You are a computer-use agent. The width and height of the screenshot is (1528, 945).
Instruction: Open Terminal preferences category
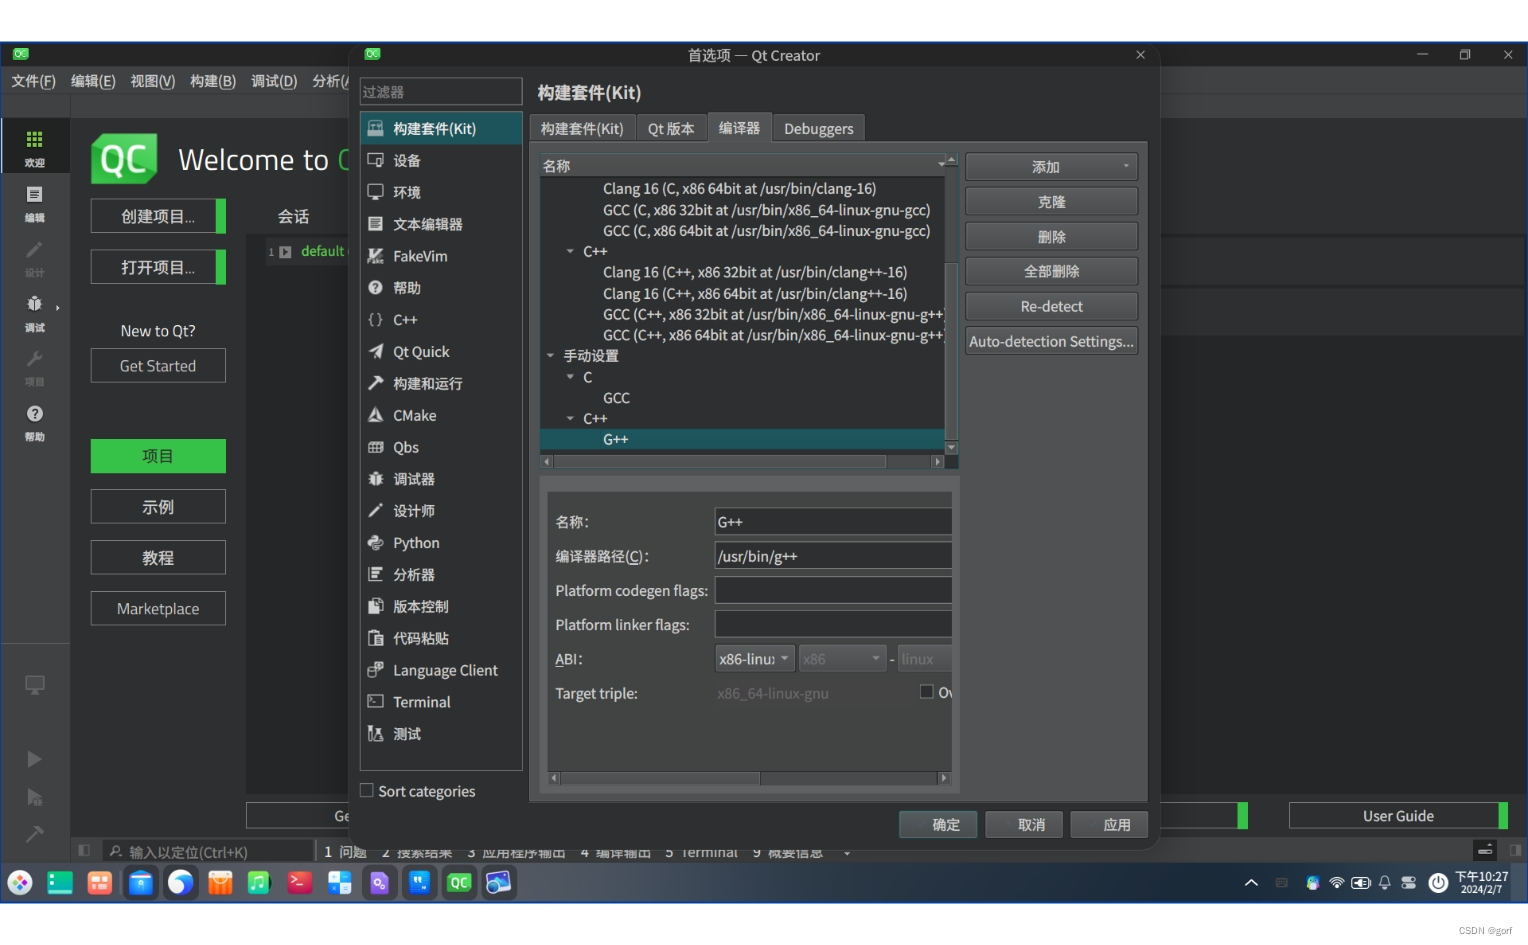441,702
